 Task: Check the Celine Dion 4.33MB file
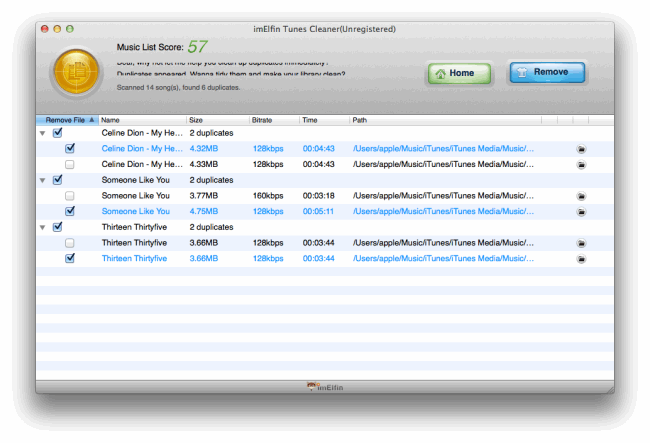tap(70, 165)
